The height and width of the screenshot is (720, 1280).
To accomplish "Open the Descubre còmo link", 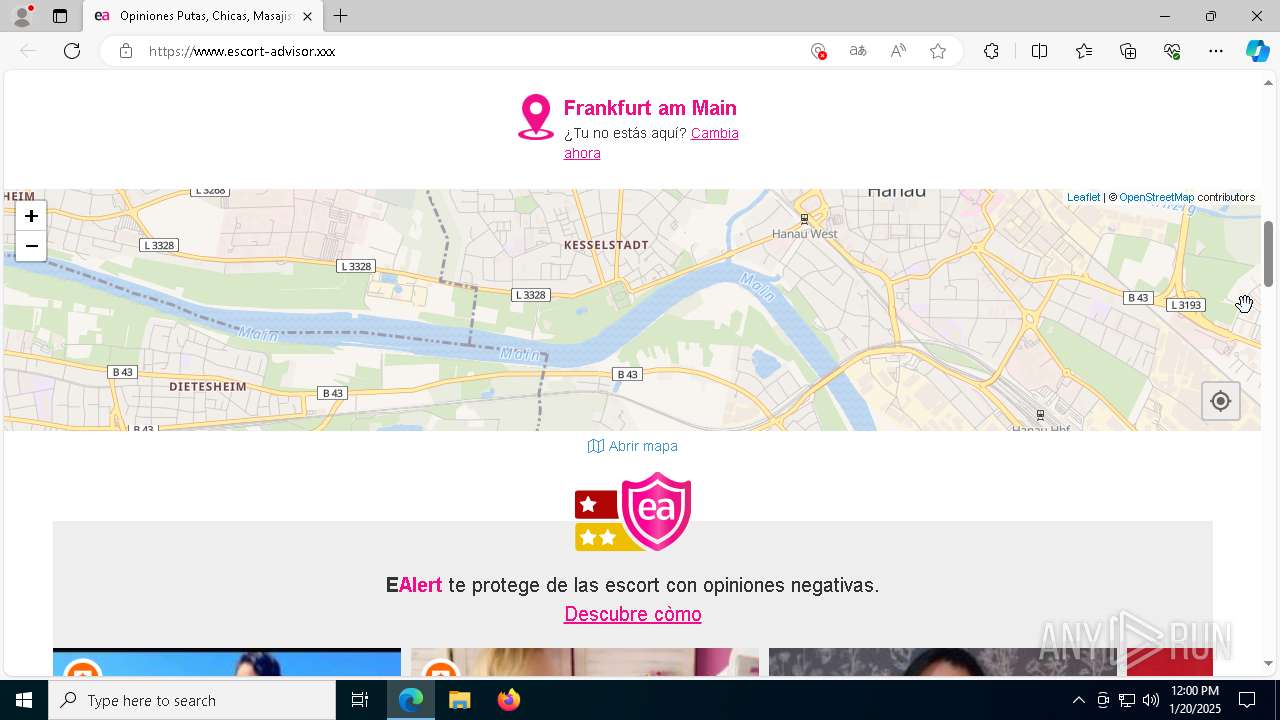I will [633, 614].
